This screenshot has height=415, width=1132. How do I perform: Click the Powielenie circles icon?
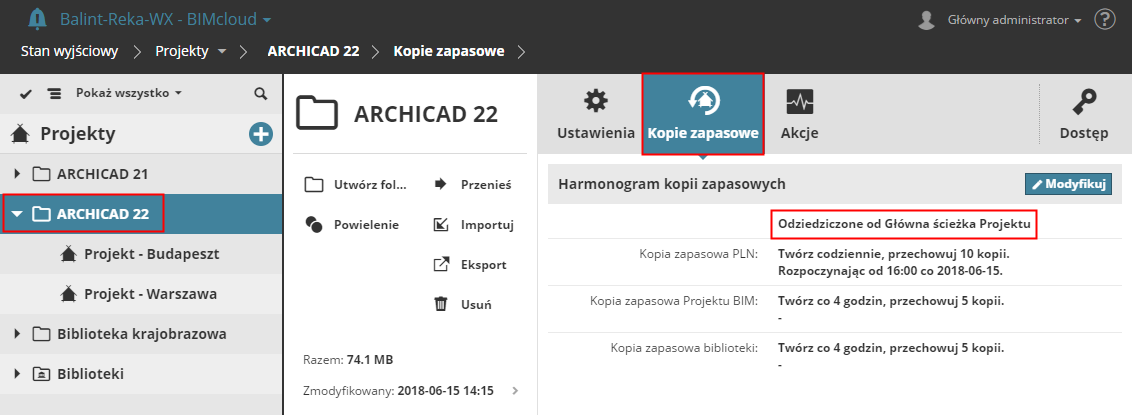(x=313, y=224)
